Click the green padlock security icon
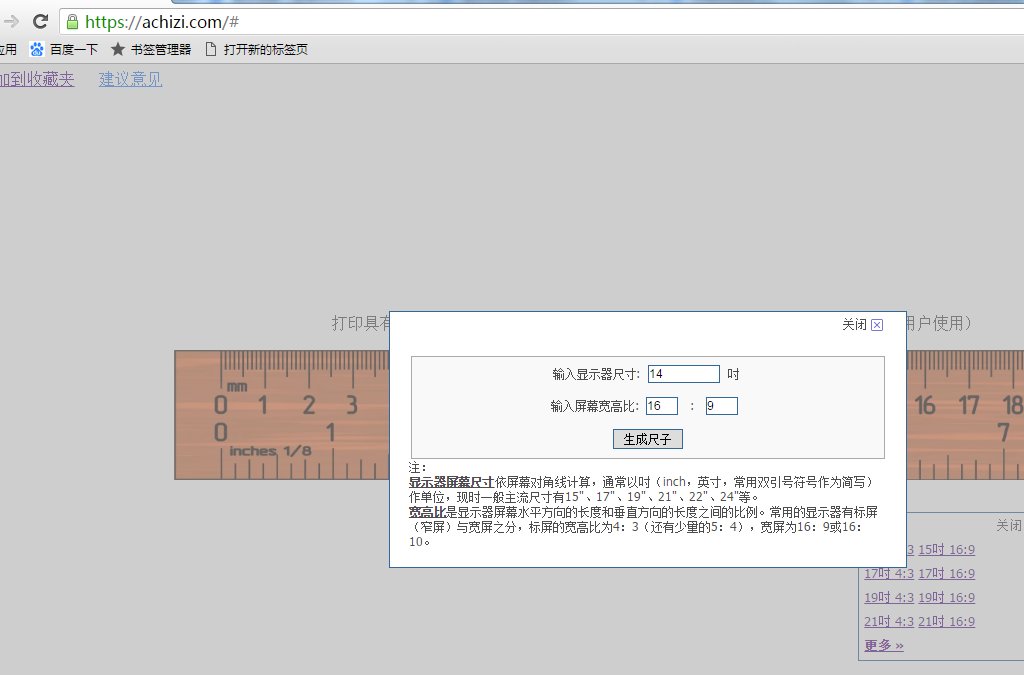 coord(72,21)
